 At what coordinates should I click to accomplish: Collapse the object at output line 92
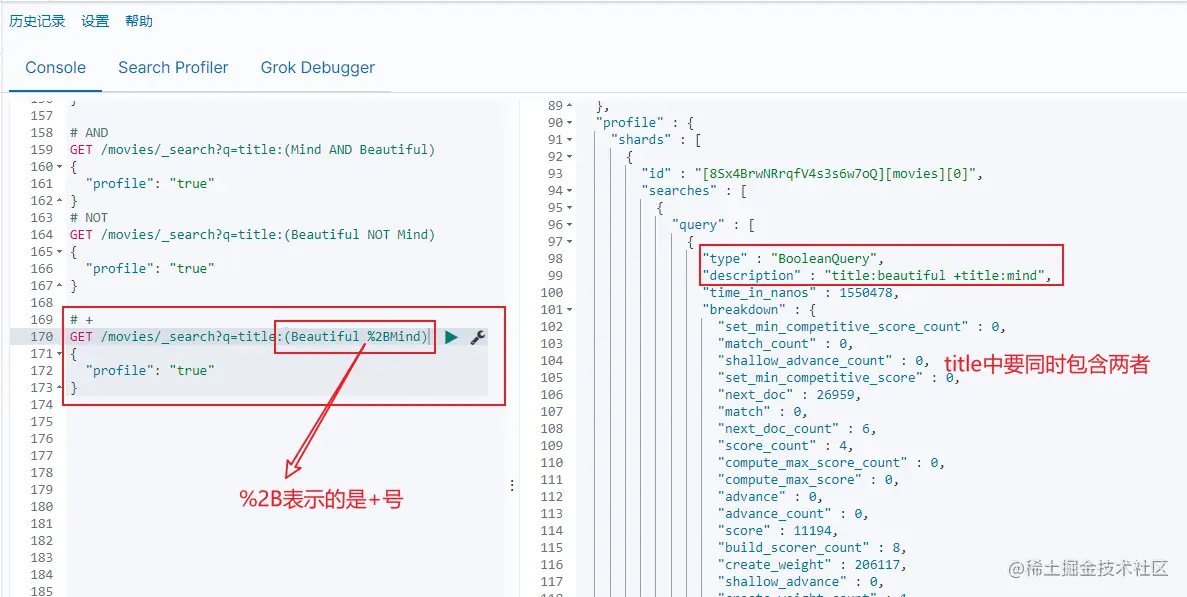pyautogui.click(x=569, y=157)
